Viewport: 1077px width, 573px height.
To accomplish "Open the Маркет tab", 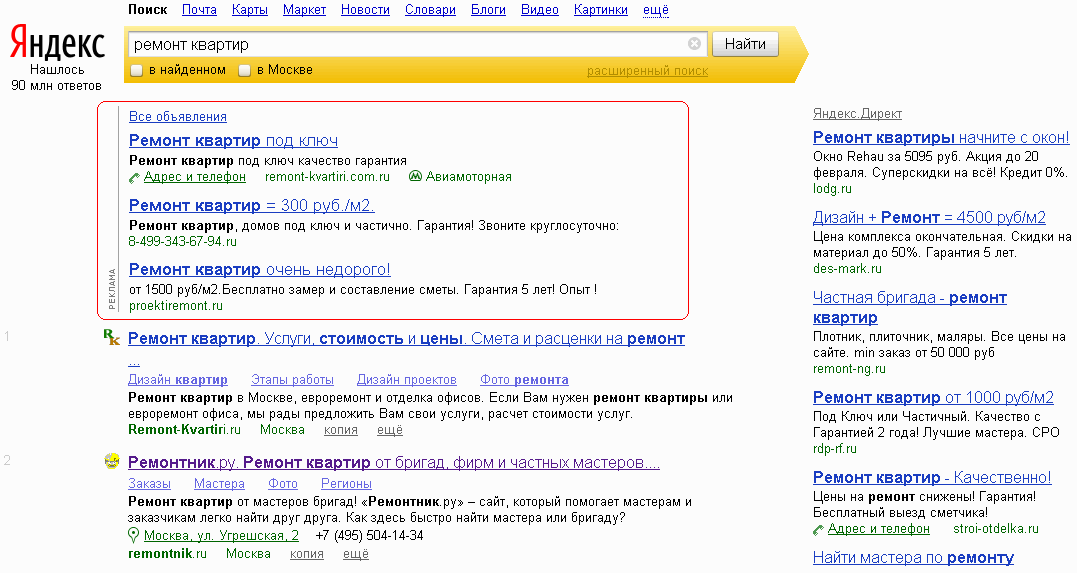I will click(x=304, y=10).
